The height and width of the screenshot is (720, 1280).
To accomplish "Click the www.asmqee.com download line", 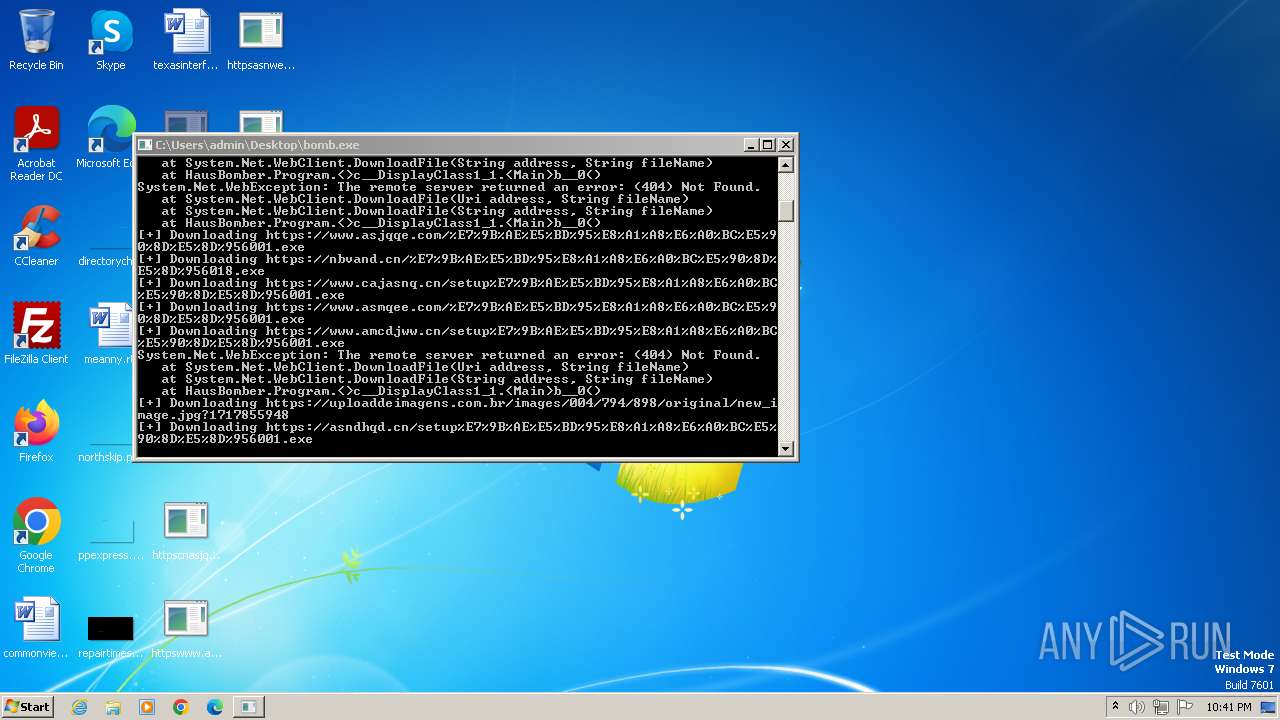I will click(x=457, y=313).
